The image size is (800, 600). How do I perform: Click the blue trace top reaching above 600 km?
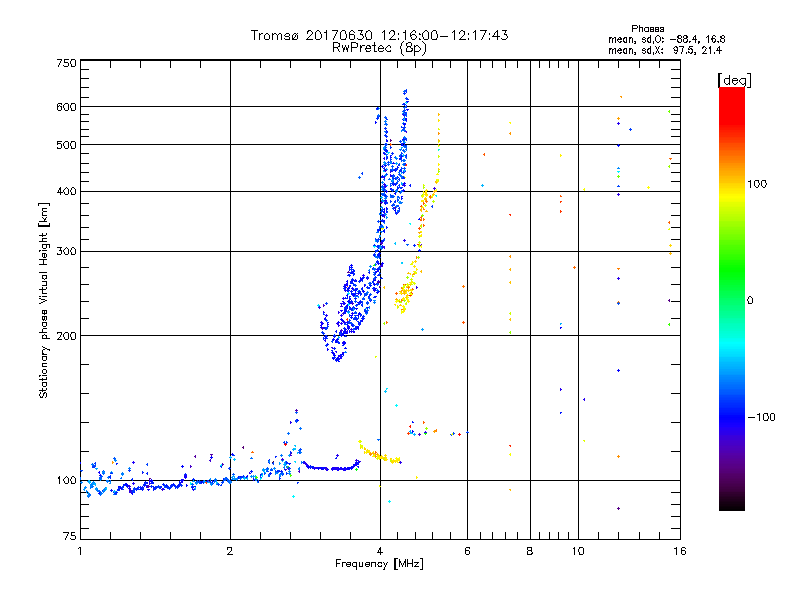click(x=405, y=99)
